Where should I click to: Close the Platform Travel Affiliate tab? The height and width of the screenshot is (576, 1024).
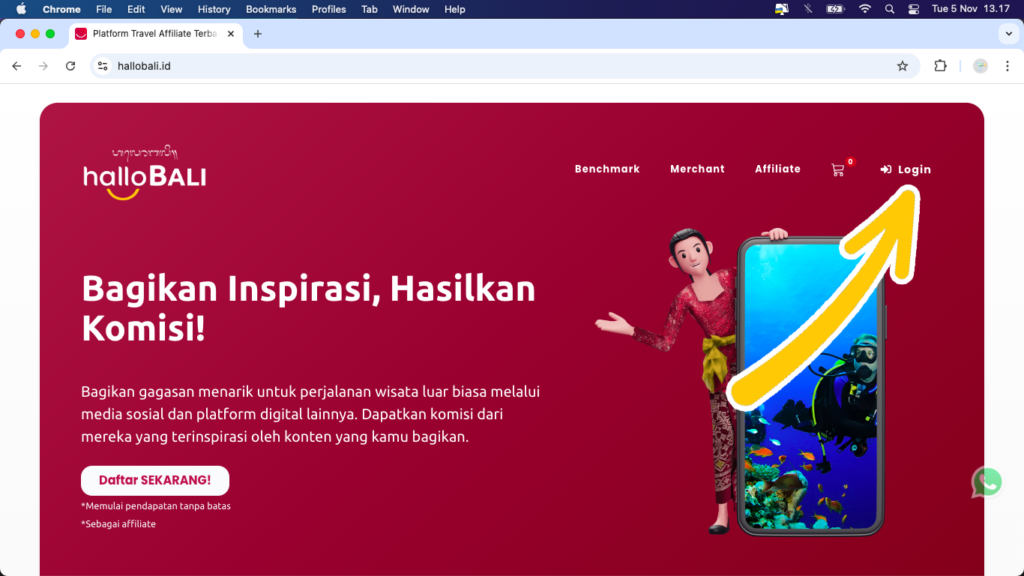(231, 34)
